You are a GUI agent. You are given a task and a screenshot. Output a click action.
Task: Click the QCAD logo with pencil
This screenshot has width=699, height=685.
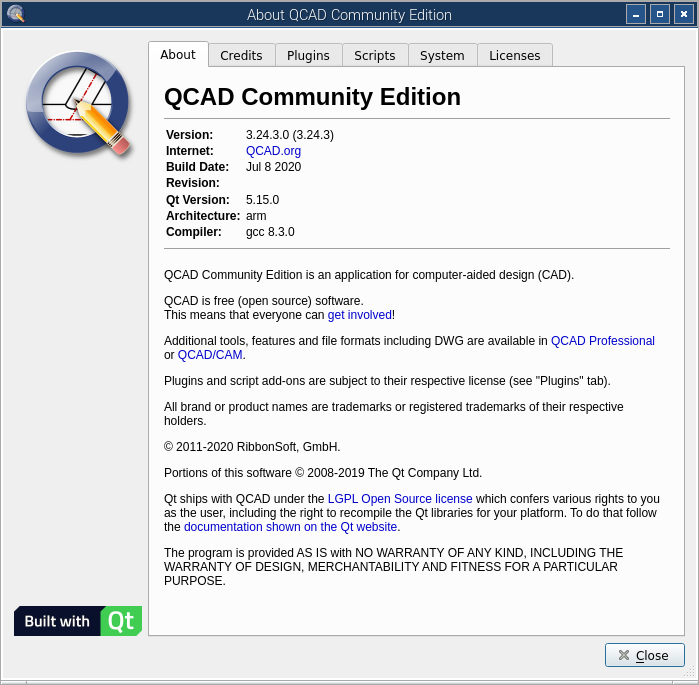pos(78,104)
